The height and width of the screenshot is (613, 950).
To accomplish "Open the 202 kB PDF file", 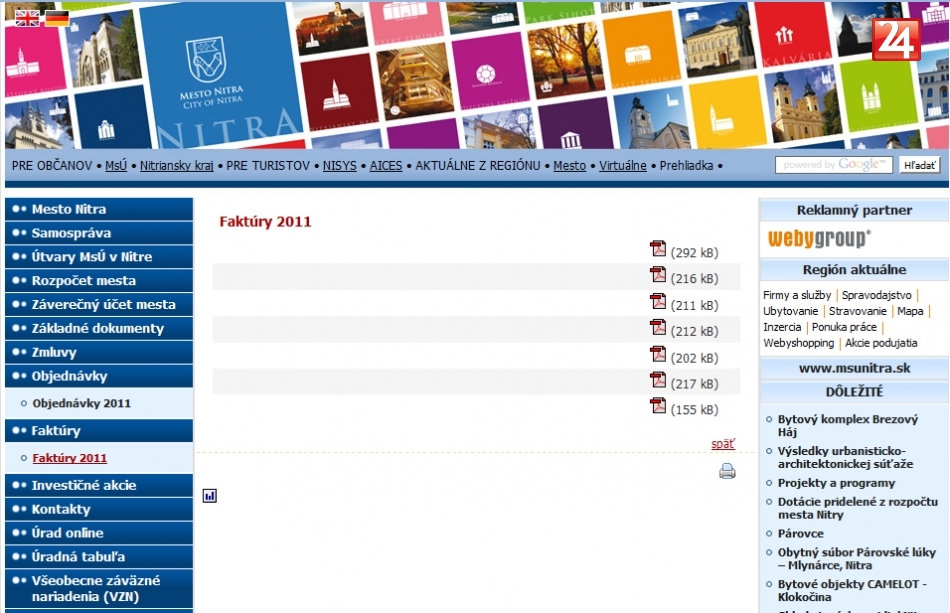I will click(x=658, y=354).
